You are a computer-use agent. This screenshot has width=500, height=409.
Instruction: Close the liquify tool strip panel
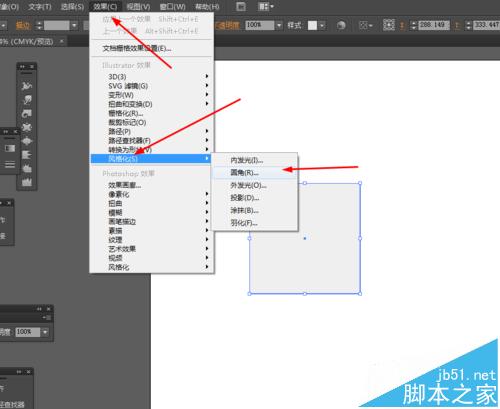point(32,67)
